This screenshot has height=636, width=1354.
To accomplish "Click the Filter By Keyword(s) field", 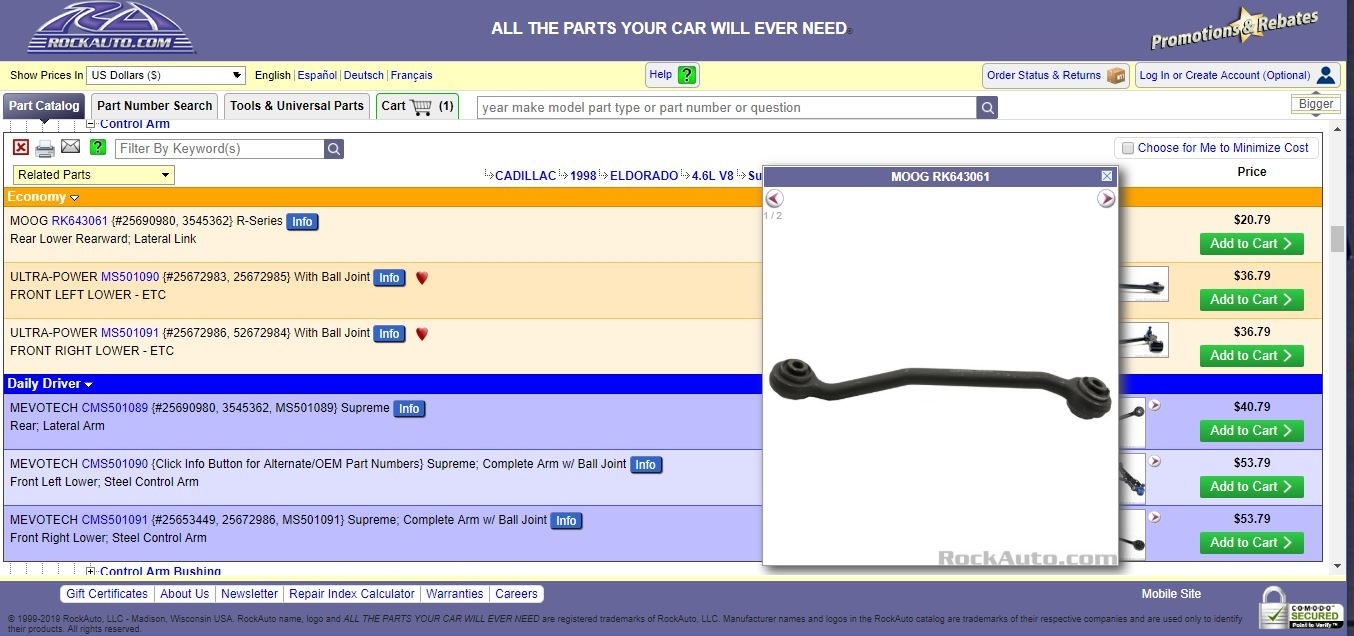I will pyautogui.click(x=220, y=149).
